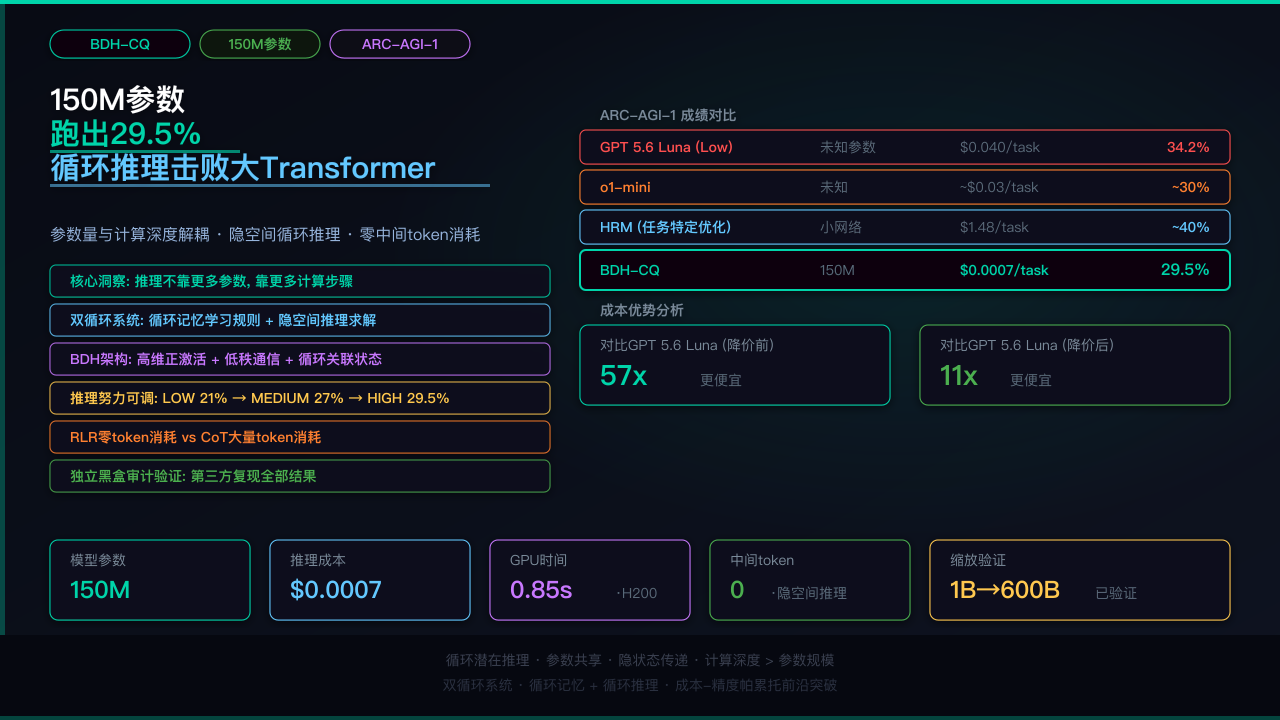Select the 已验证 status note

pos(1116,593)
